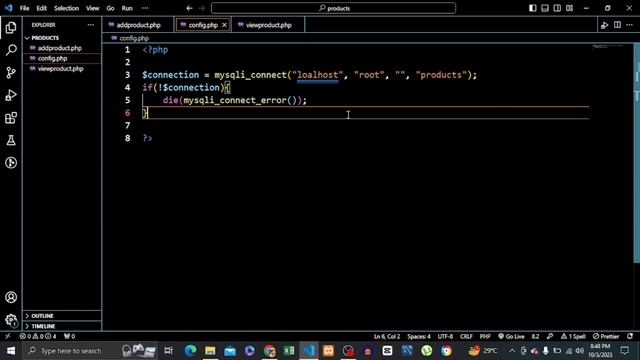Open the Windows Start menu
Image resolution: width=640 pixels, height=360 pixels.
tap(11, 351)
